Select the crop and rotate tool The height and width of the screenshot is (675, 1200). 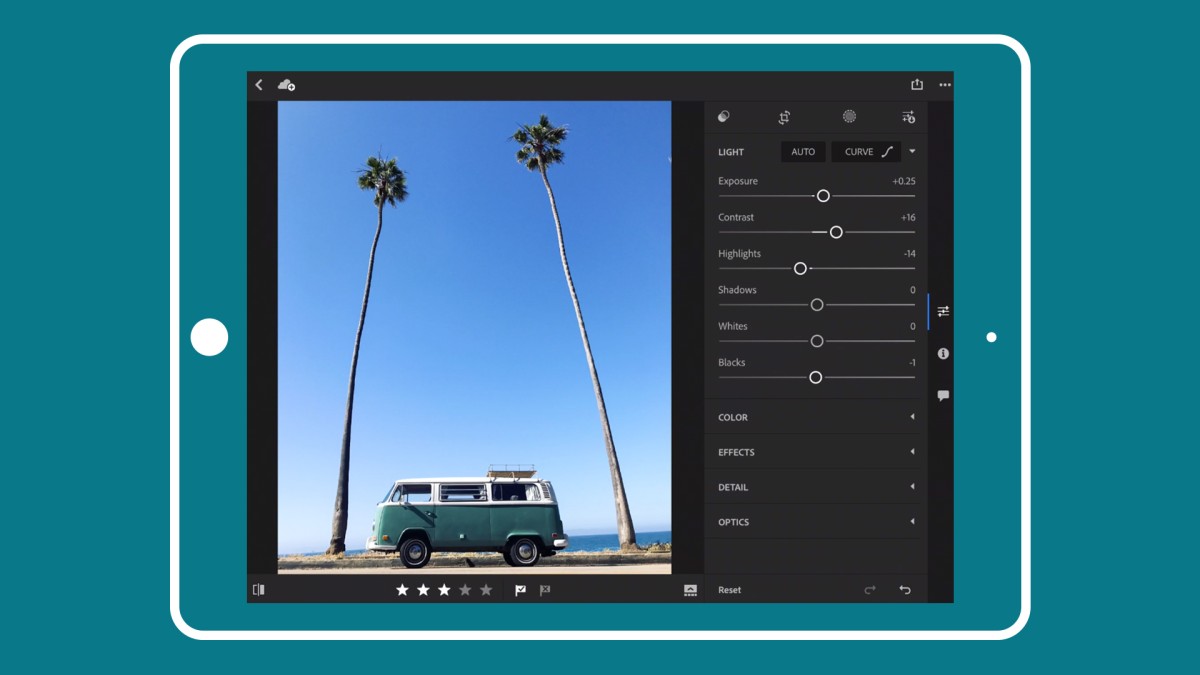click(785, 117)
